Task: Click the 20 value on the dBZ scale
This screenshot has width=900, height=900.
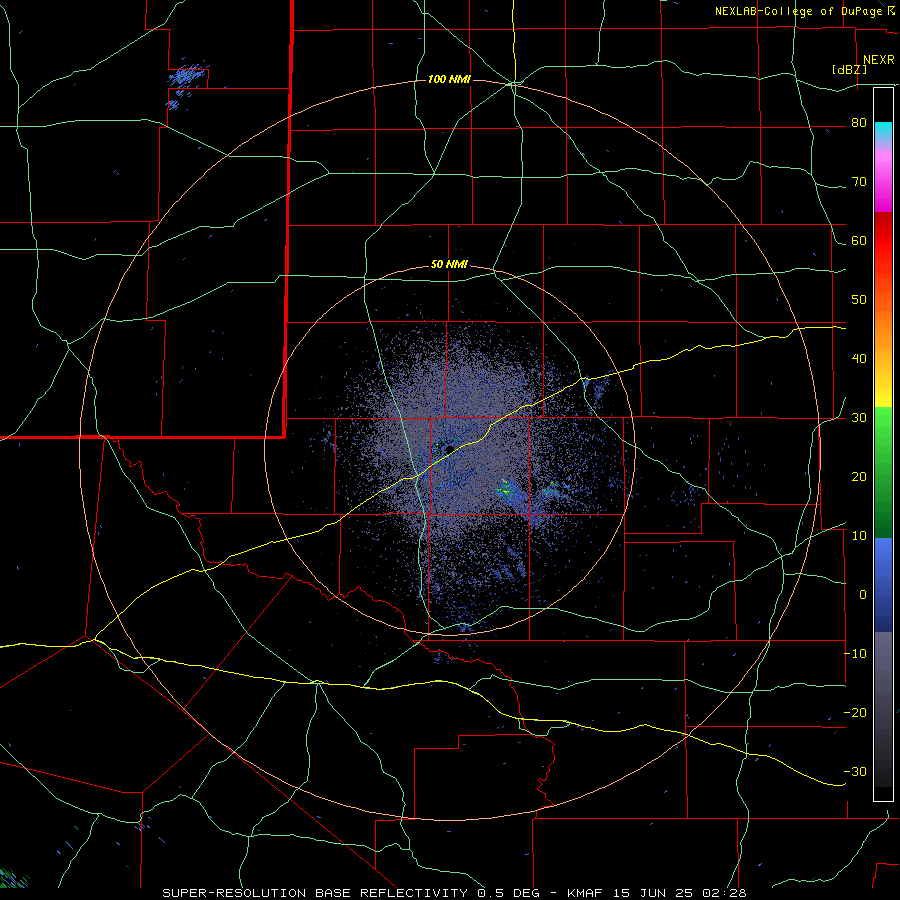Action: 859,476
